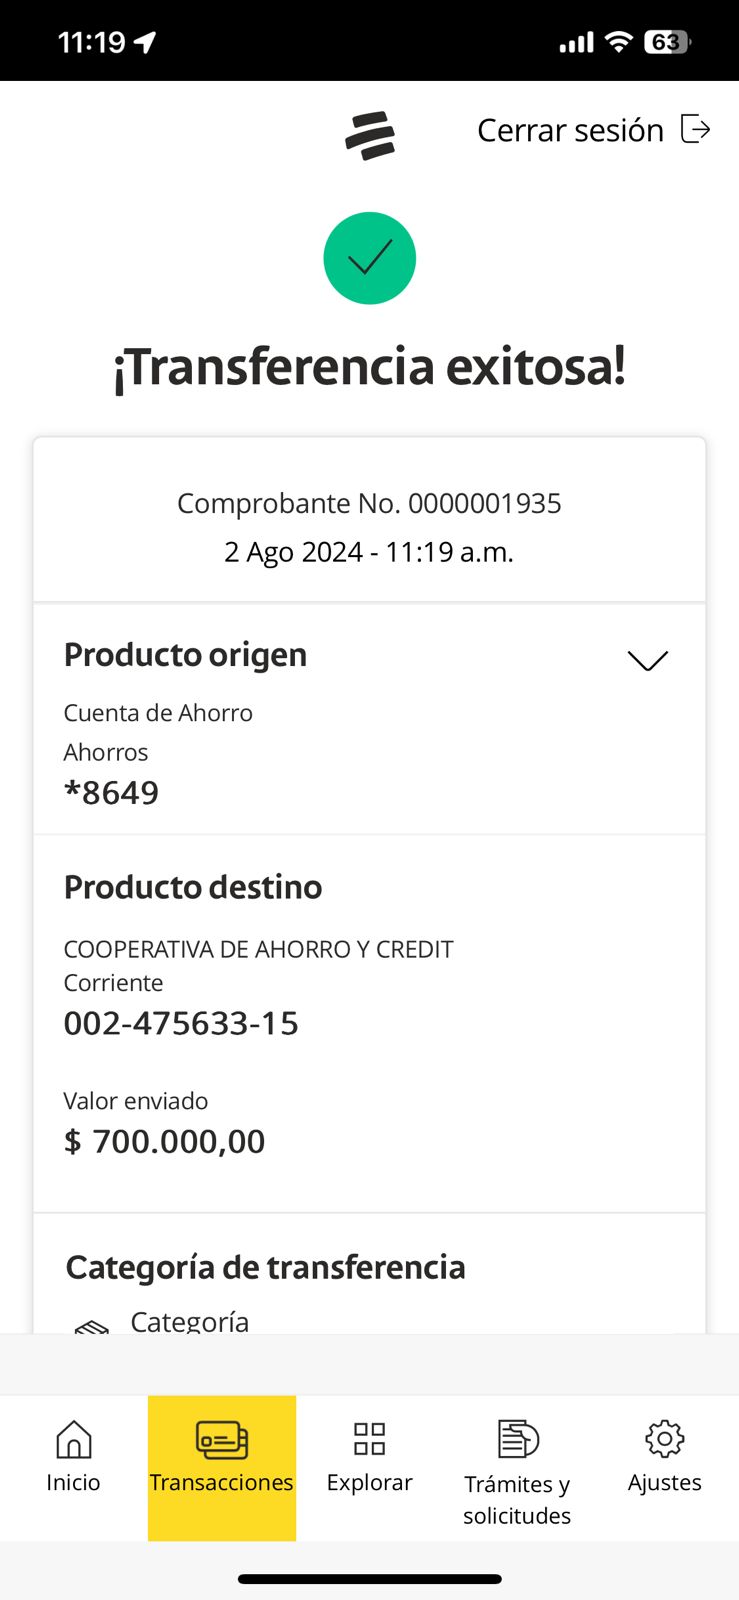
Task: Open the Producto origen section header
Action: tap(185, 655)
